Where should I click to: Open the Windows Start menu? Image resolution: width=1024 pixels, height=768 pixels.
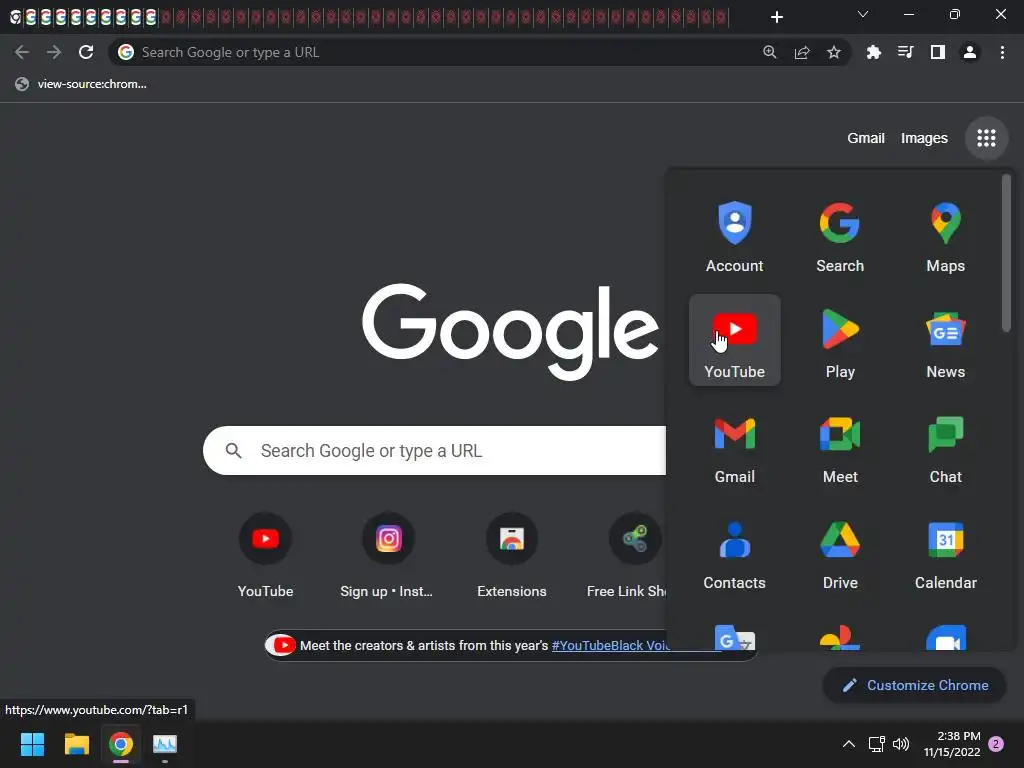pos(32,744)
